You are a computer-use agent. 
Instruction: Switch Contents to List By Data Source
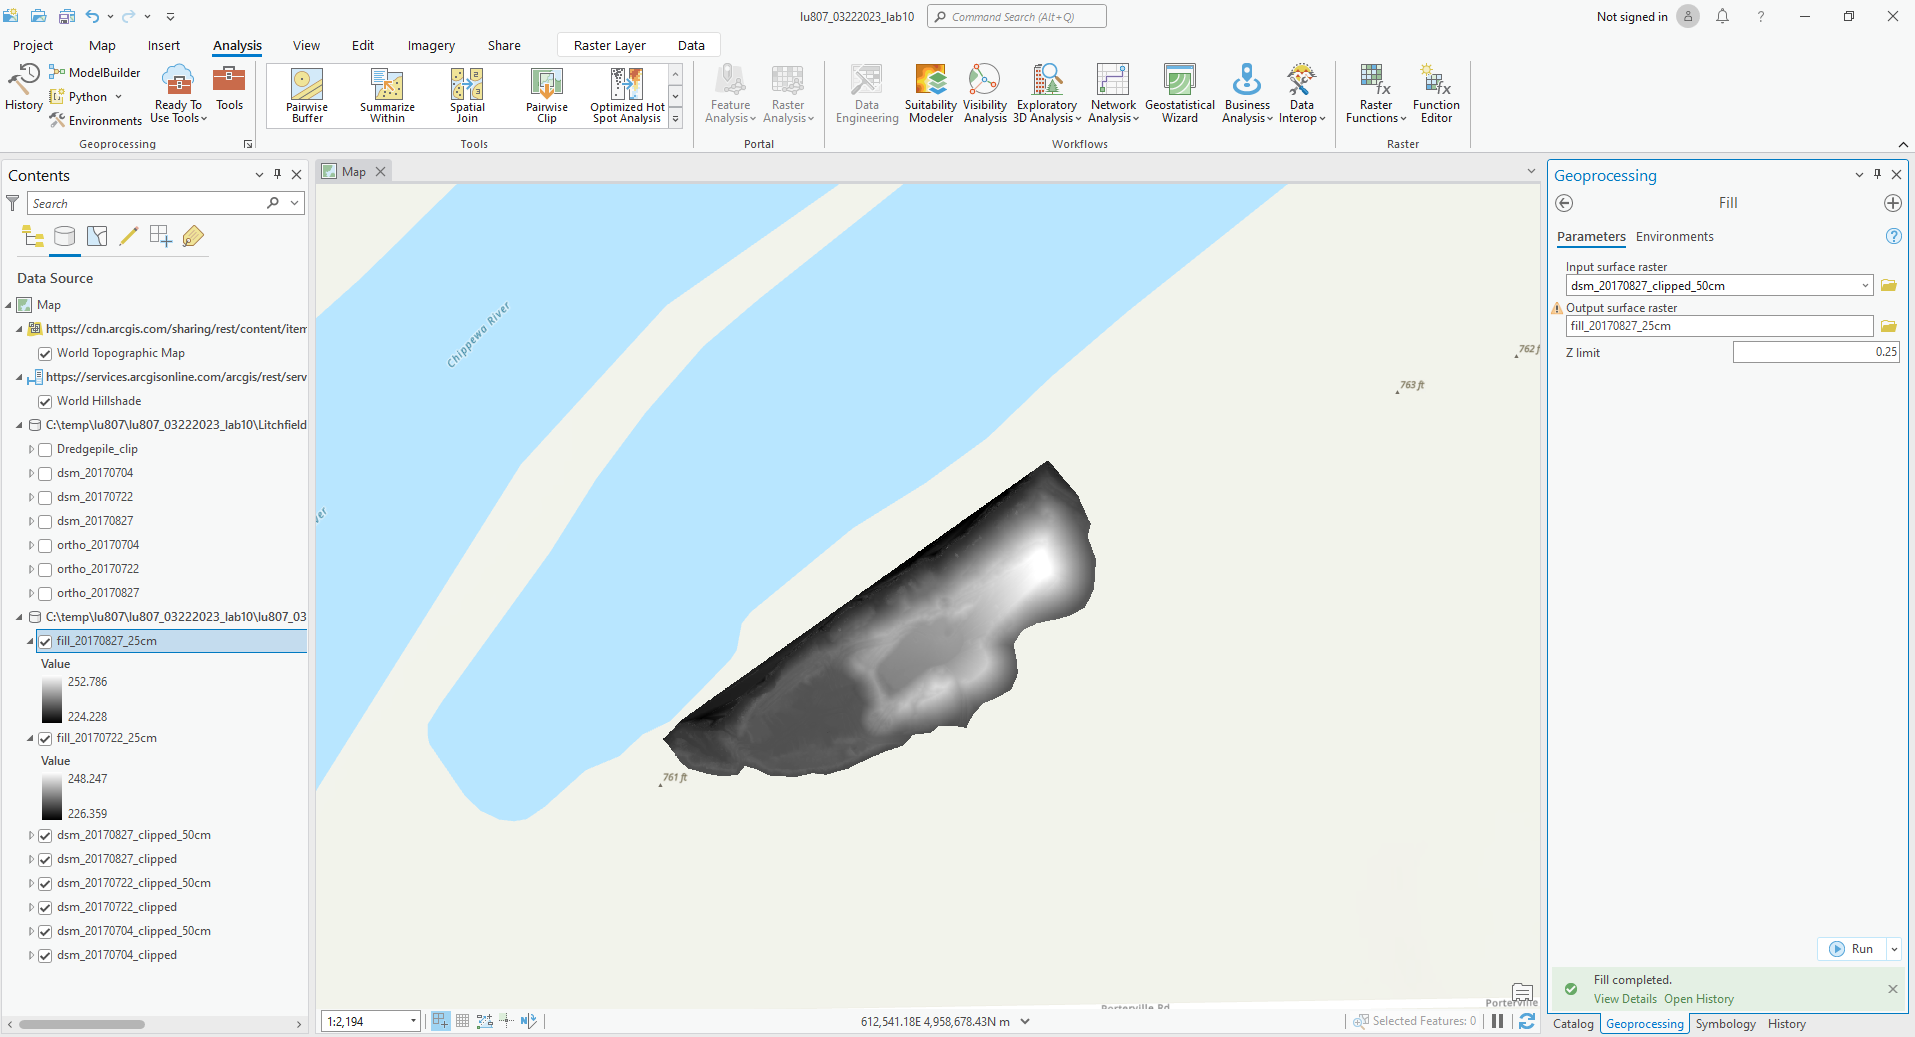[65, 237]
